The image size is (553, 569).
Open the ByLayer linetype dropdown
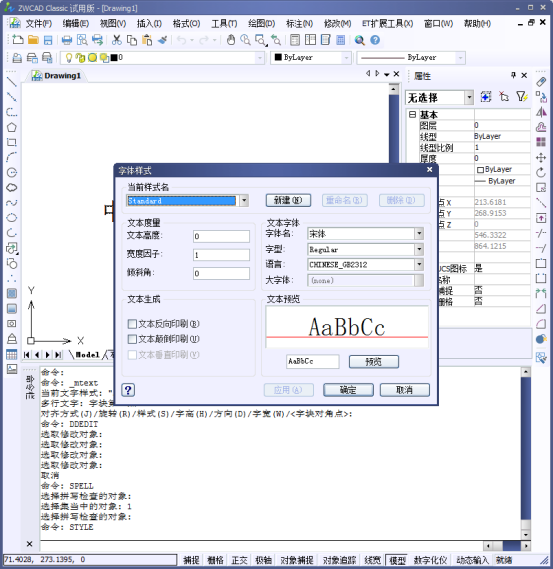click(x=460, y=57)
